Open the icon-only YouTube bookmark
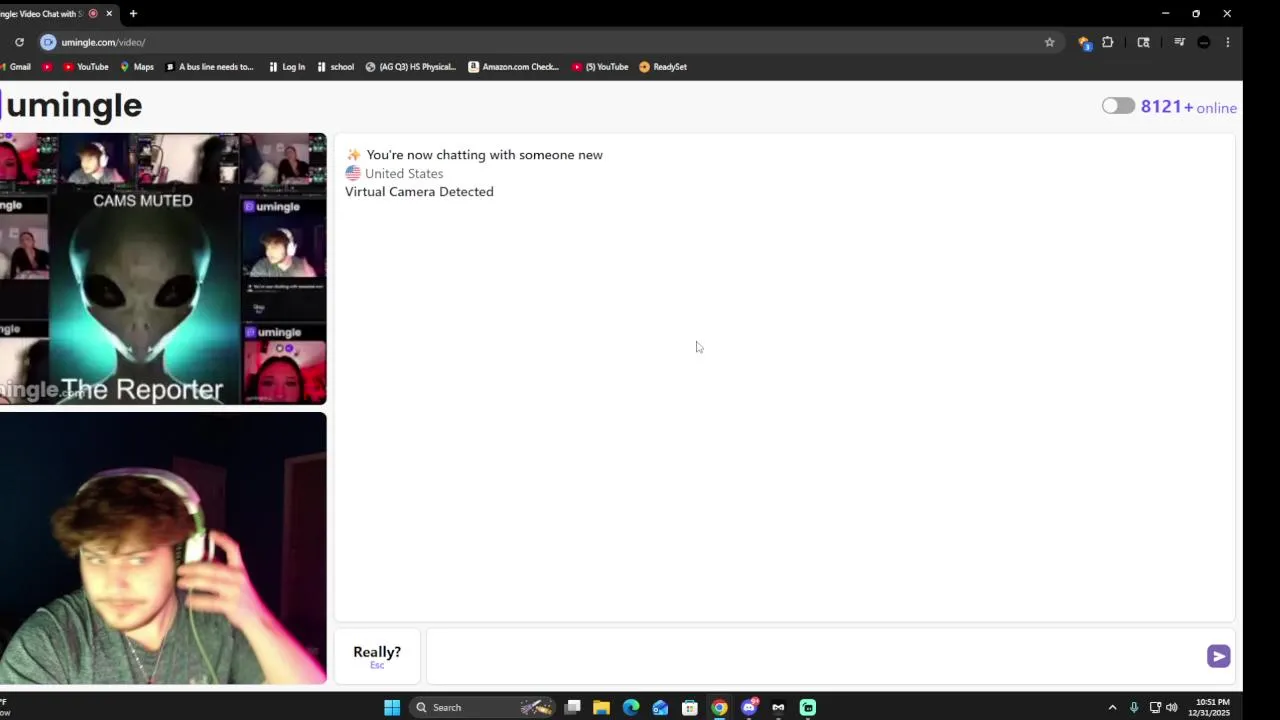The width and height of the screenshot is (1280, 720). pyautogui.click(x=47, y=67)
